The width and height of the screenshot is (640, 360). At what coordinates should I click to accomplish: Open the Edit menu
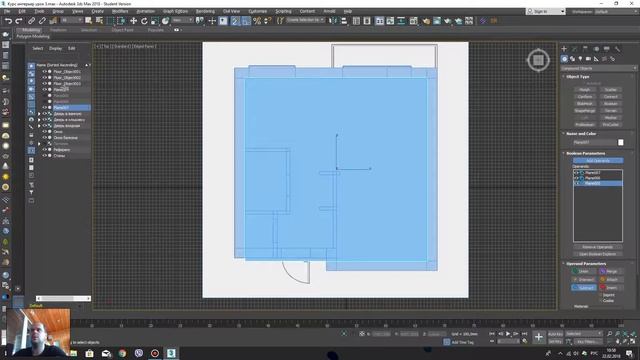[22, 11]
